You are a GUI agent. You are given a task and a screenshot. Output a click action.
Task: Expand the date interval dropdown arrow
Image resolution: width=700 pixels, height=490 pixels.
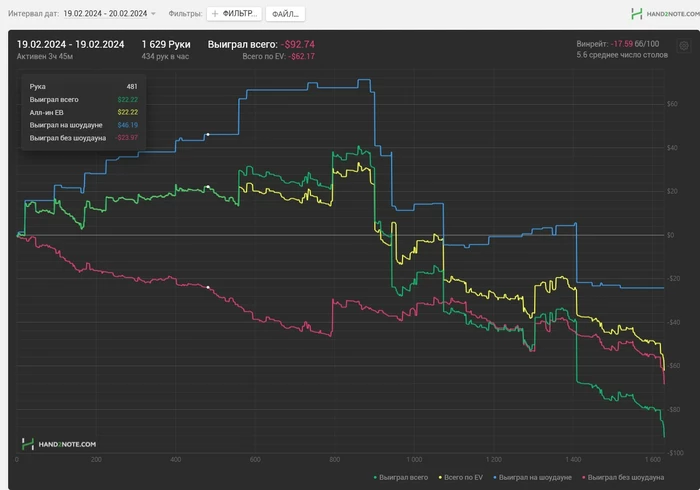pos(154,14)
